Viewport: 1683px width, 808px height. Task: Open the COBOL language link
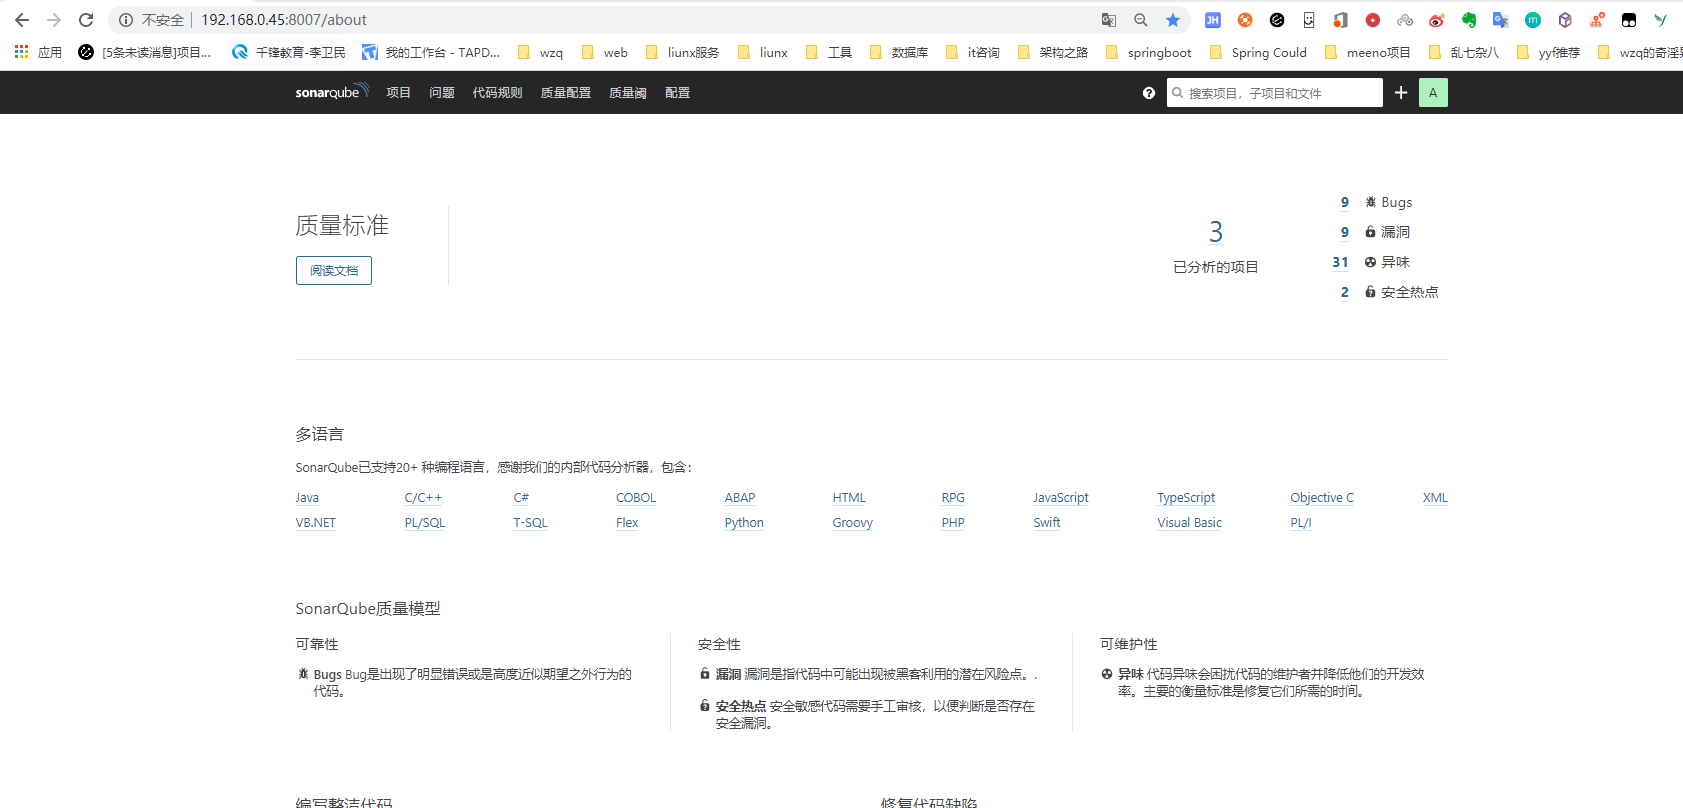[636, 498]
